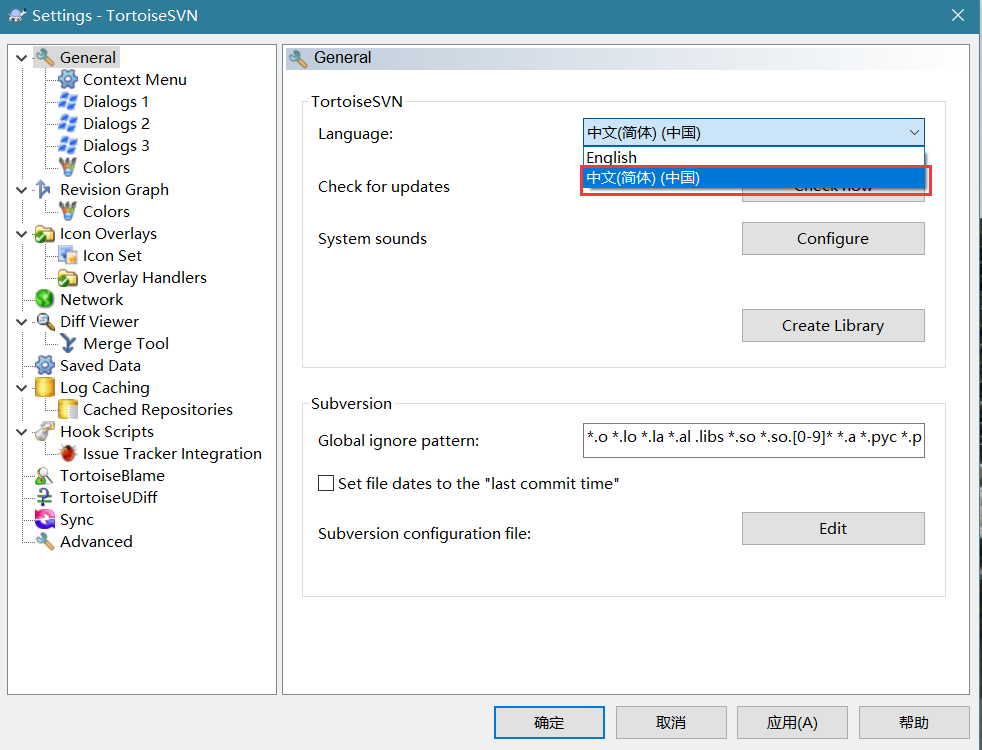This screenshot has width=982, height=750.
Task: Click the Icon Overlays folder icon
Action: (44, 234)
